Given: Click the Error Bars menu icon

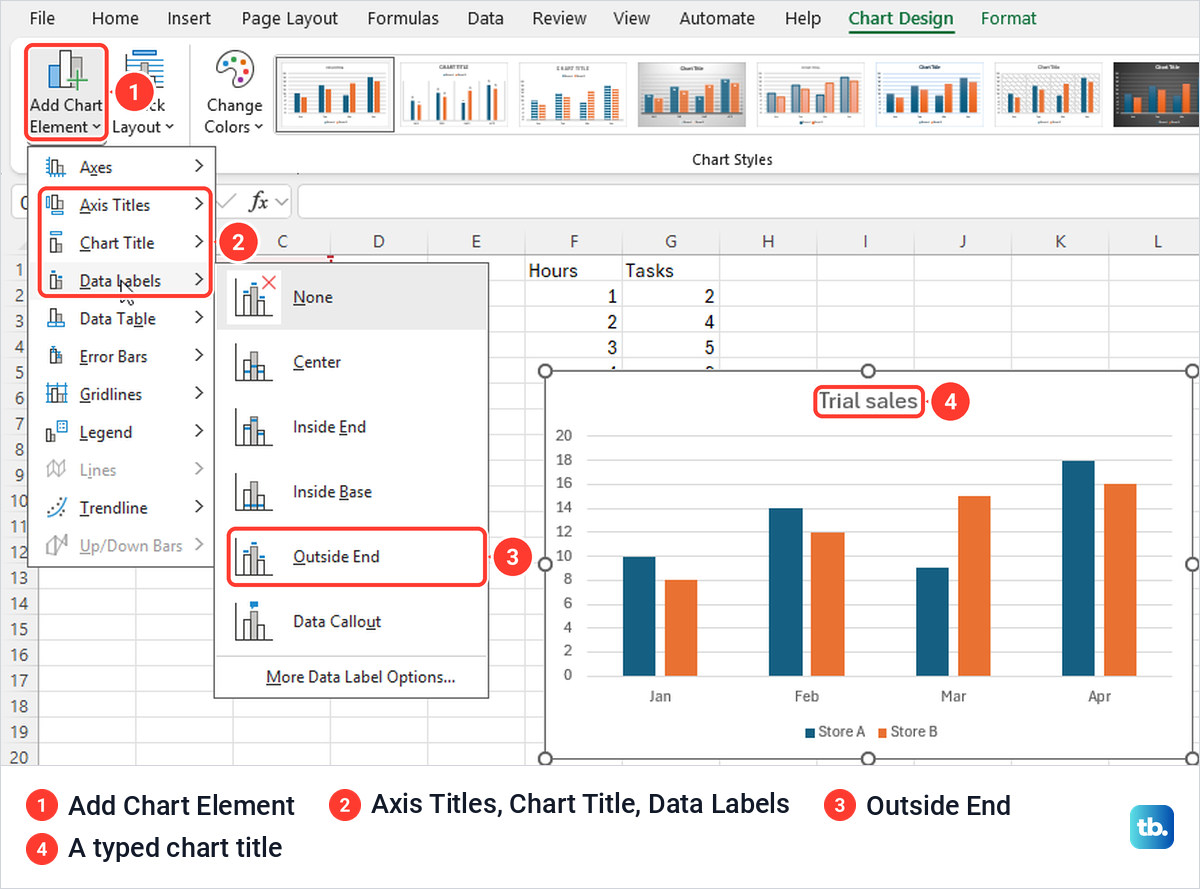Looking at the screenshot, I should 57,356.
